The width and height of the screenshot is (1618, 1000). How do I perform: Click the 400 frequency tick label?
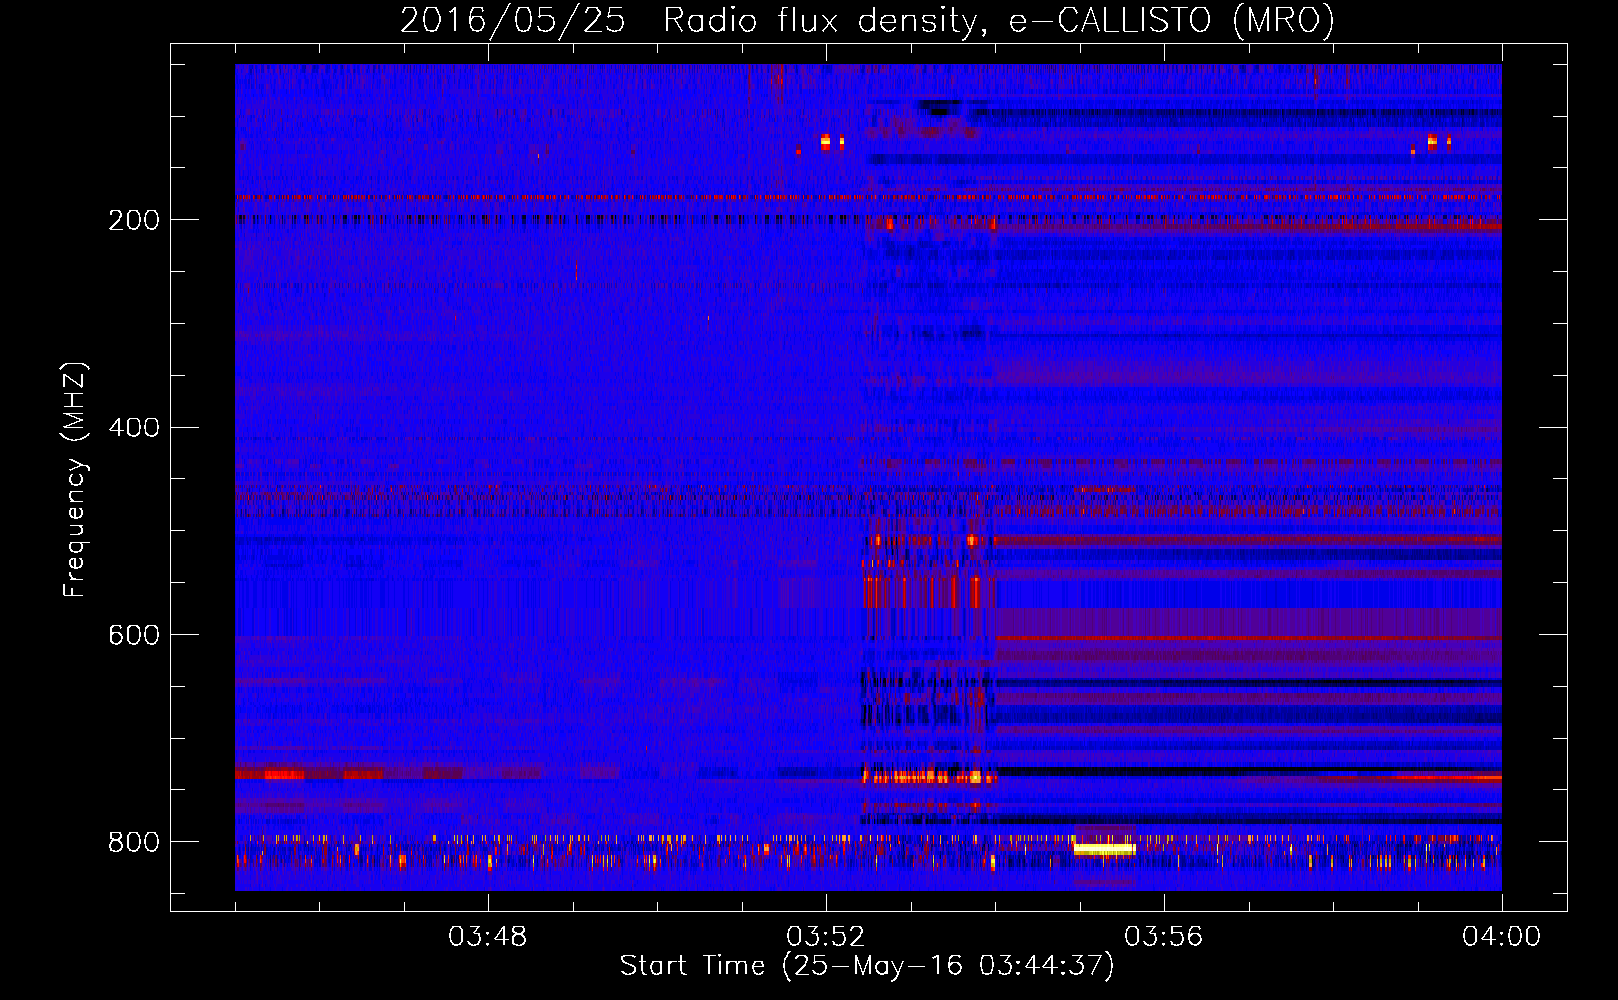134,428
